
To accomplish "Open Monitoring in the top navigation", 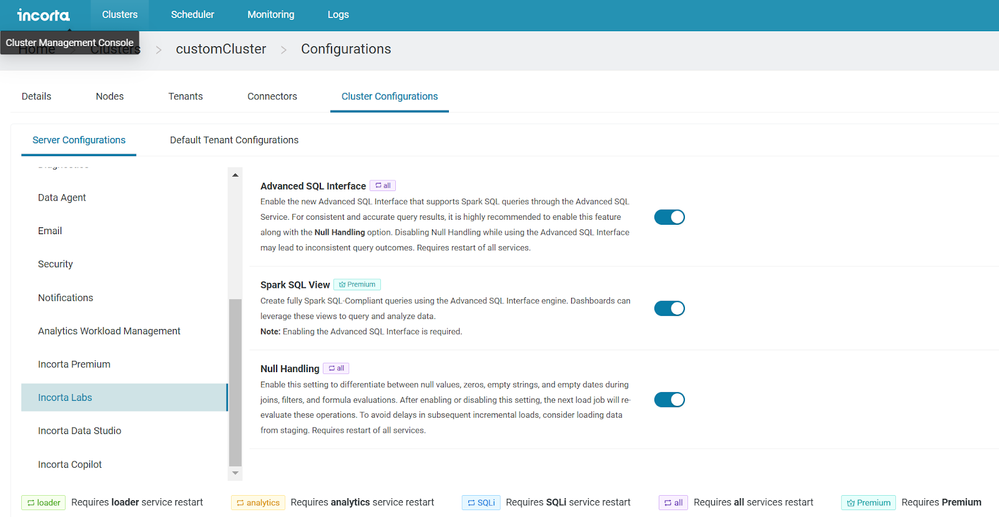I will click(271, 15).
